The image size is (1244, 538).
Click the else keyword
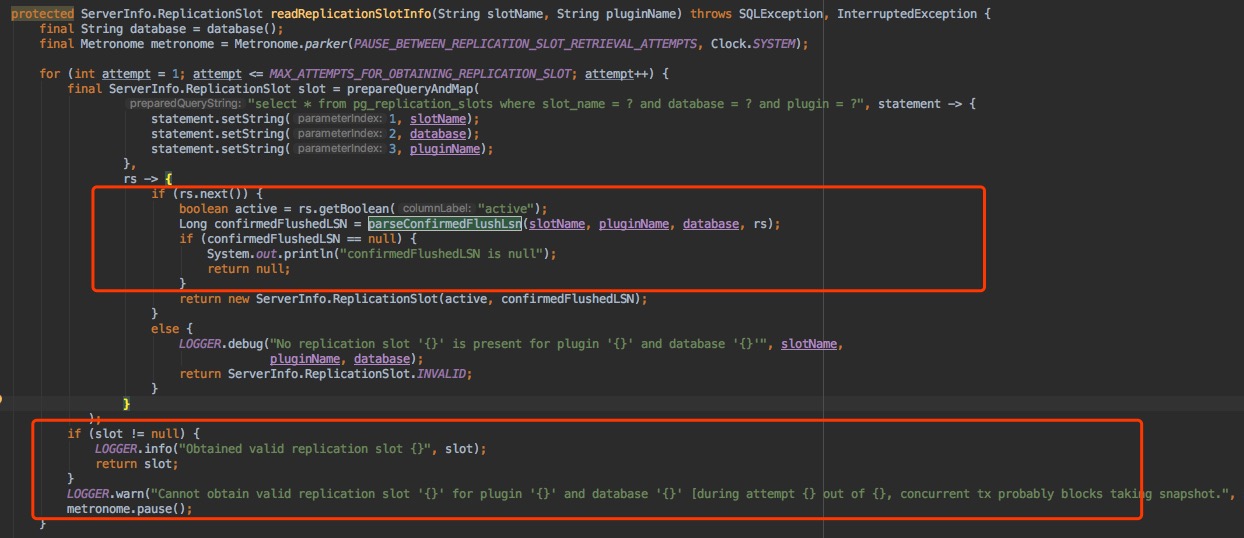coord(166,329)
